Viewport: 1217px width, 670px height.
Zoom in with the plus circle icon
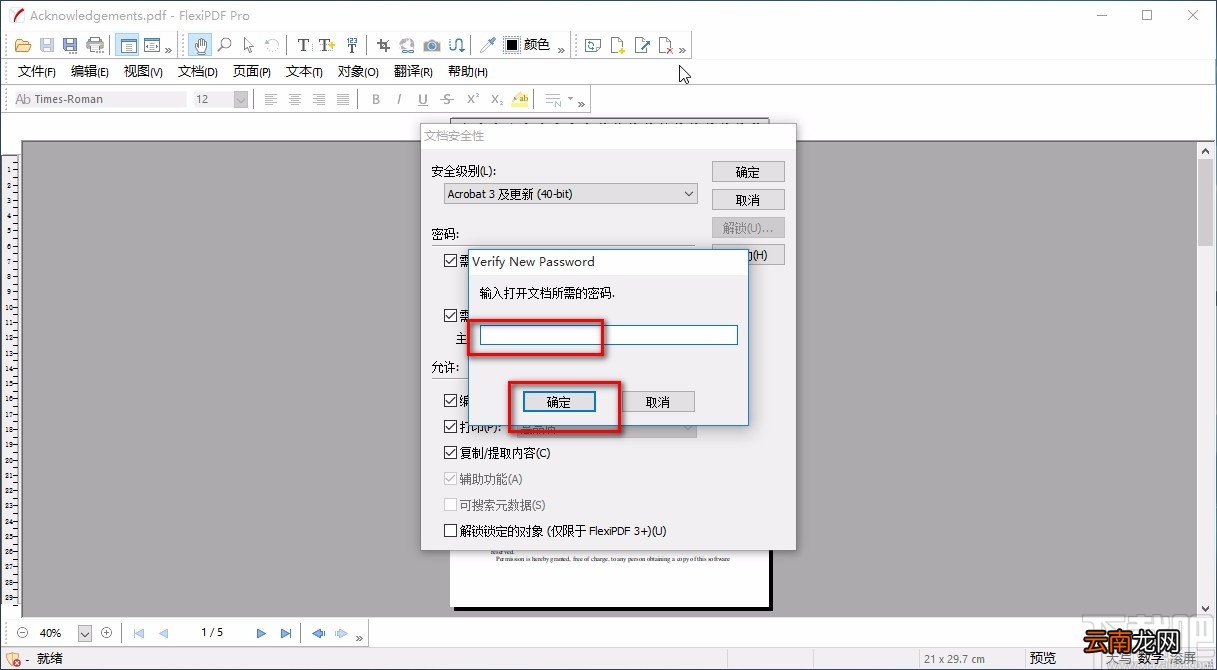pos(106,633)
